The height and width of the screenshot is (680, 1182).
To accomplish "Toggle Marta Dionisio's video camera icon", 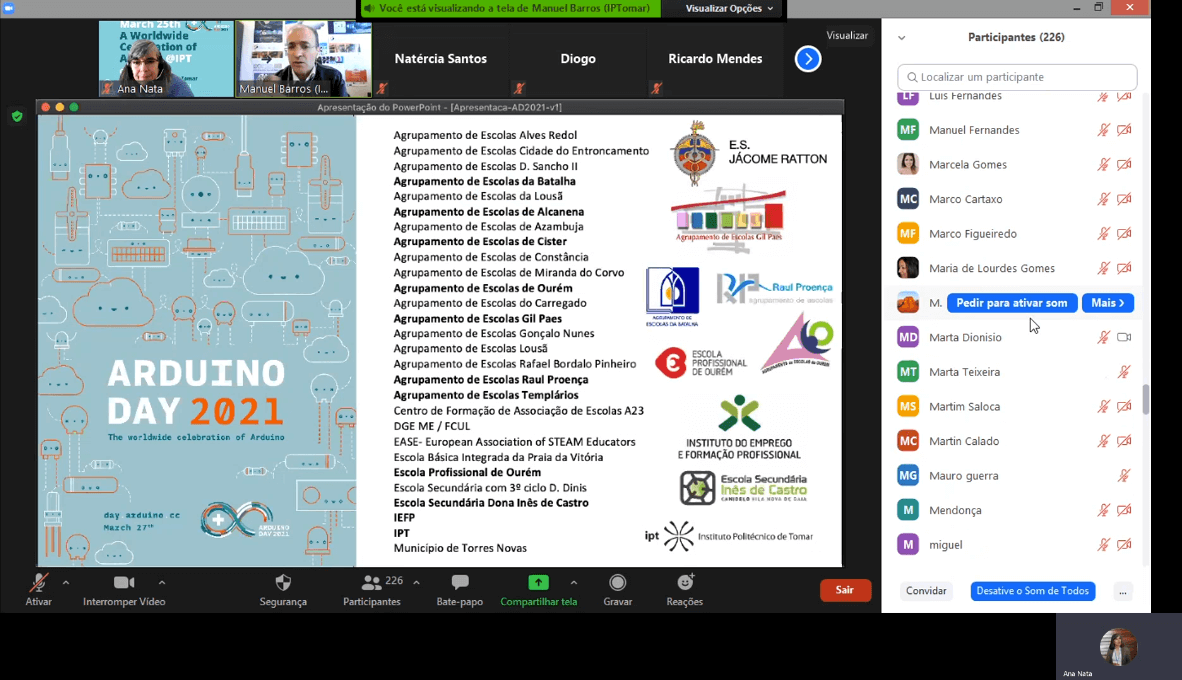I will [x=1124, y=338].
